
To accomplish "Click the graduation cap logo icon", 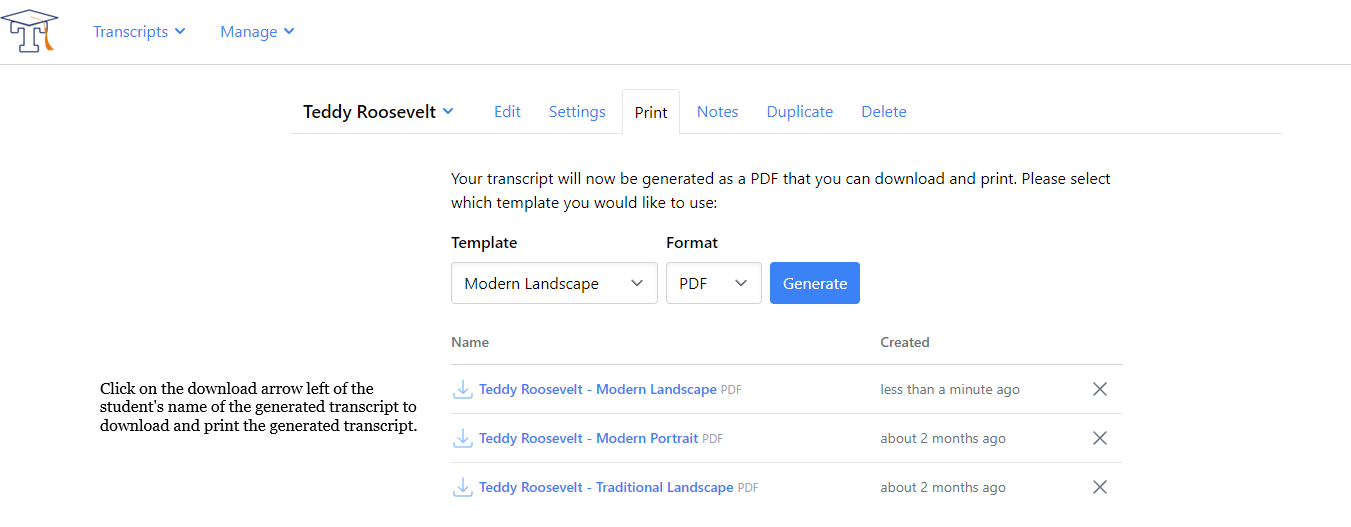I will pos(29,31).
